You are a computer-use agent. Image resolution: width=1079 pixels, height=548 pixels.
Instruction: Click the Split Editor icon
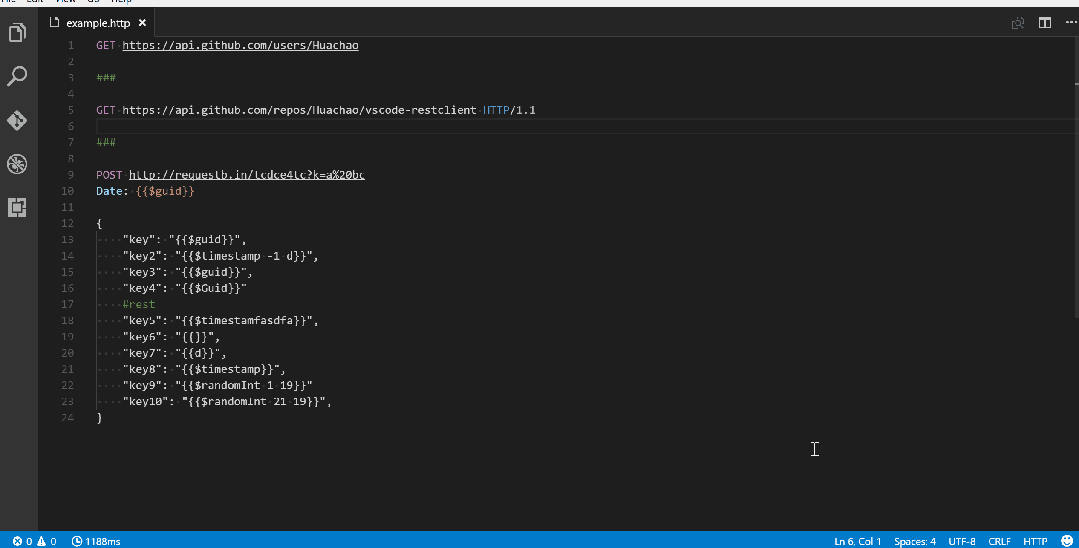tap(1045, 23)
